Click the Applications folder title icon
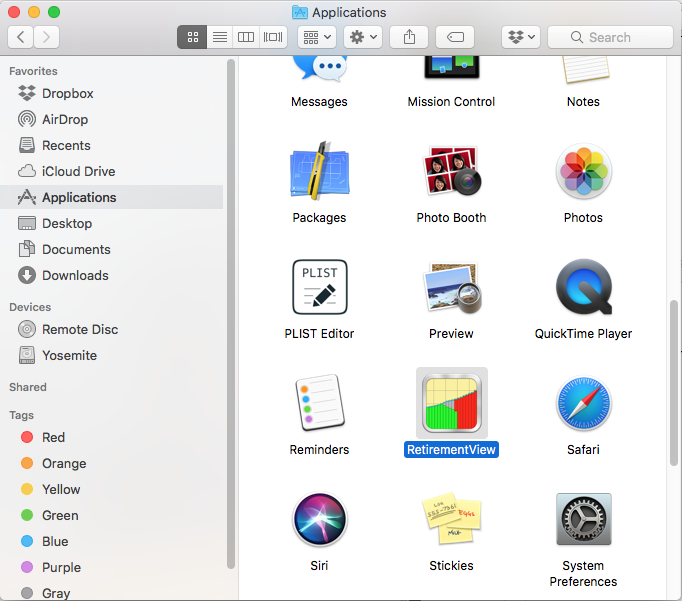This screenshot has height=601, width=682. (x=300, y=12)
